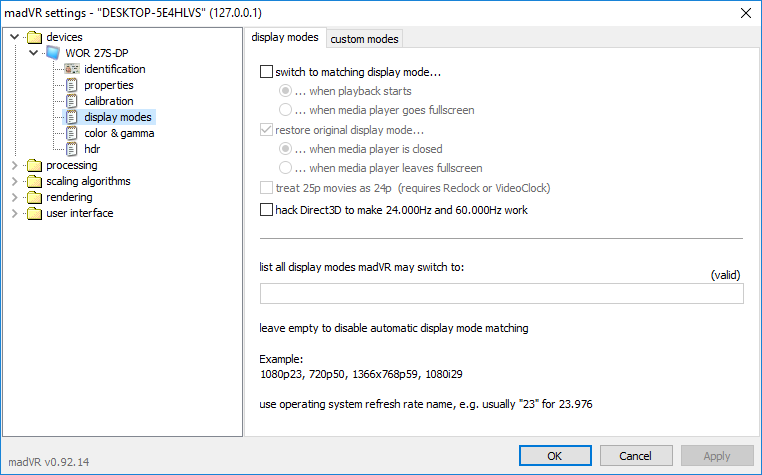Click the identification page icon in tree
This screenshot has height=475, width=762.
71,69
